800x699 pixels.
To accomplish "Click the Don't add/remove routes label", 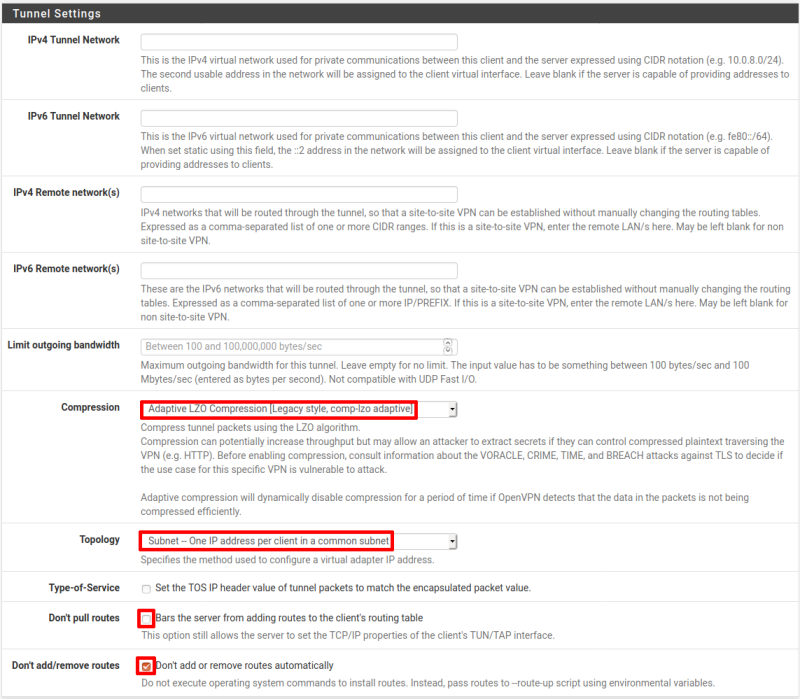I will 66,665.
